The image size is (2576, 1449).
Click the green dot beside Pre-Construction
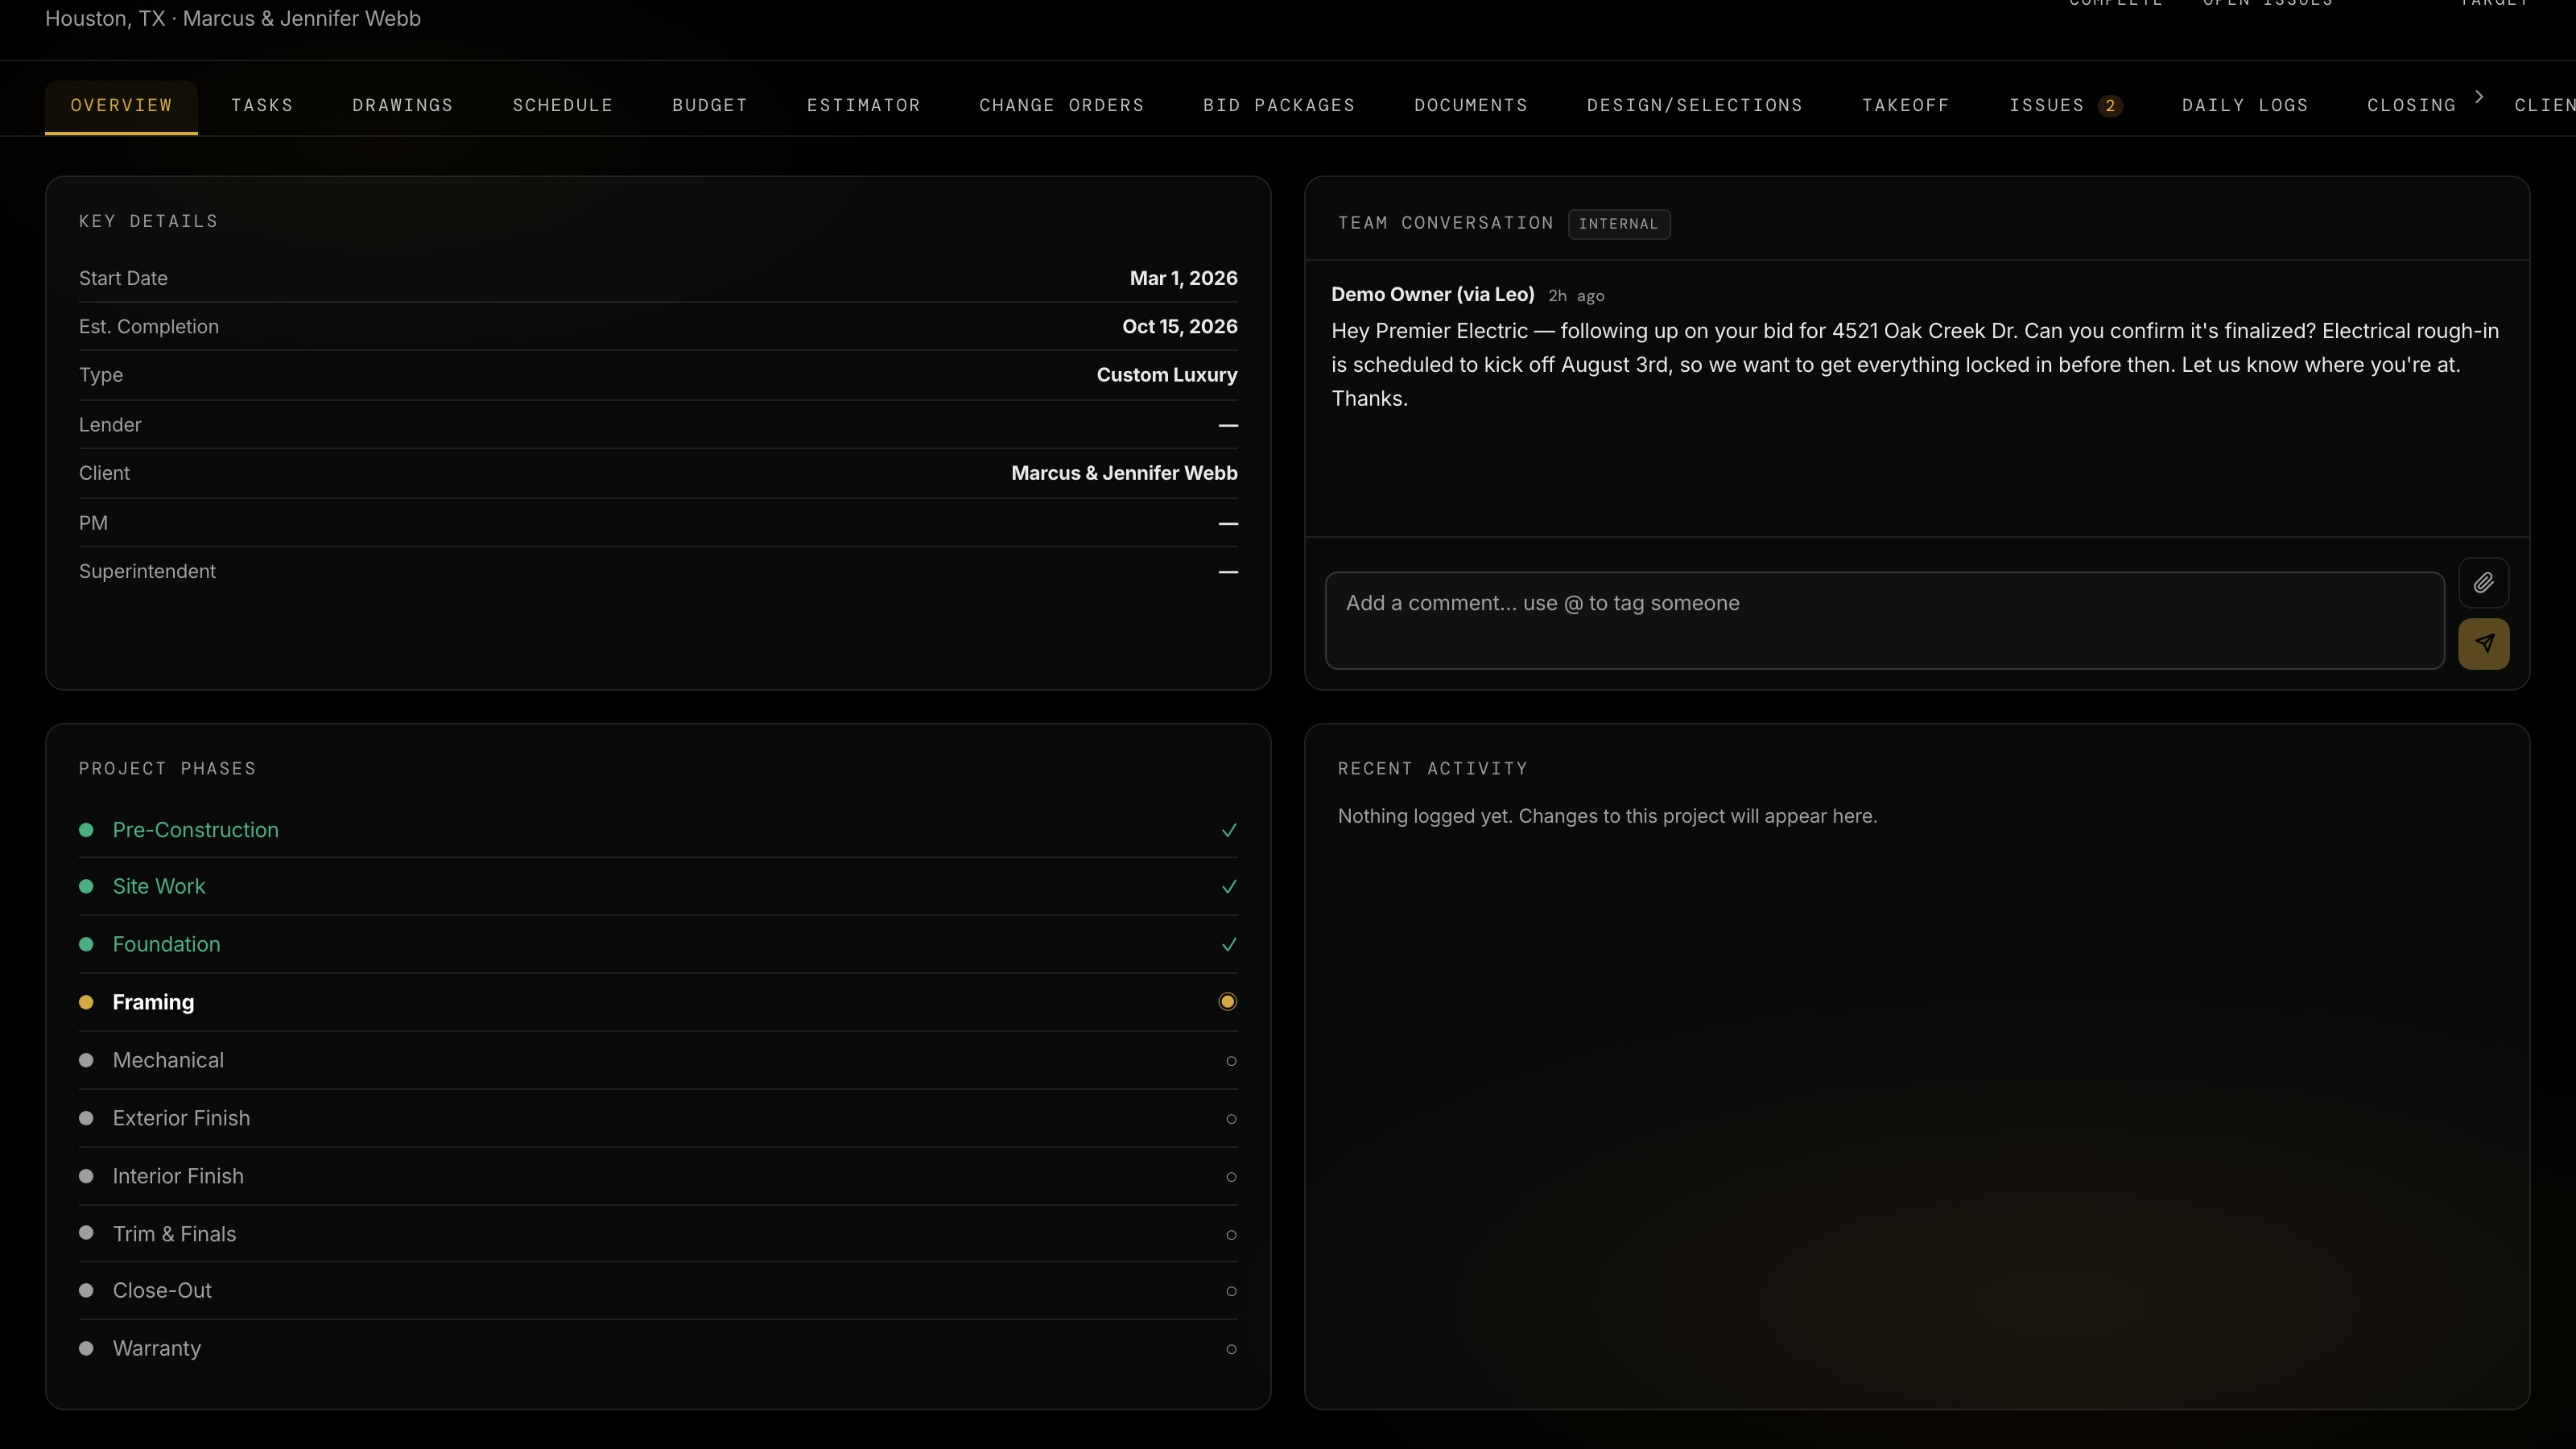pyautogui.click(x=86, y=830)
